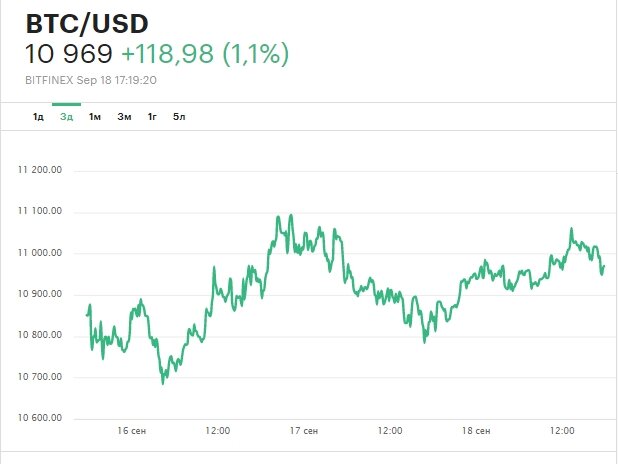618x464 pixels.
Task: Click the 11 100.00 axis label
Action: (x=40, y=211)
